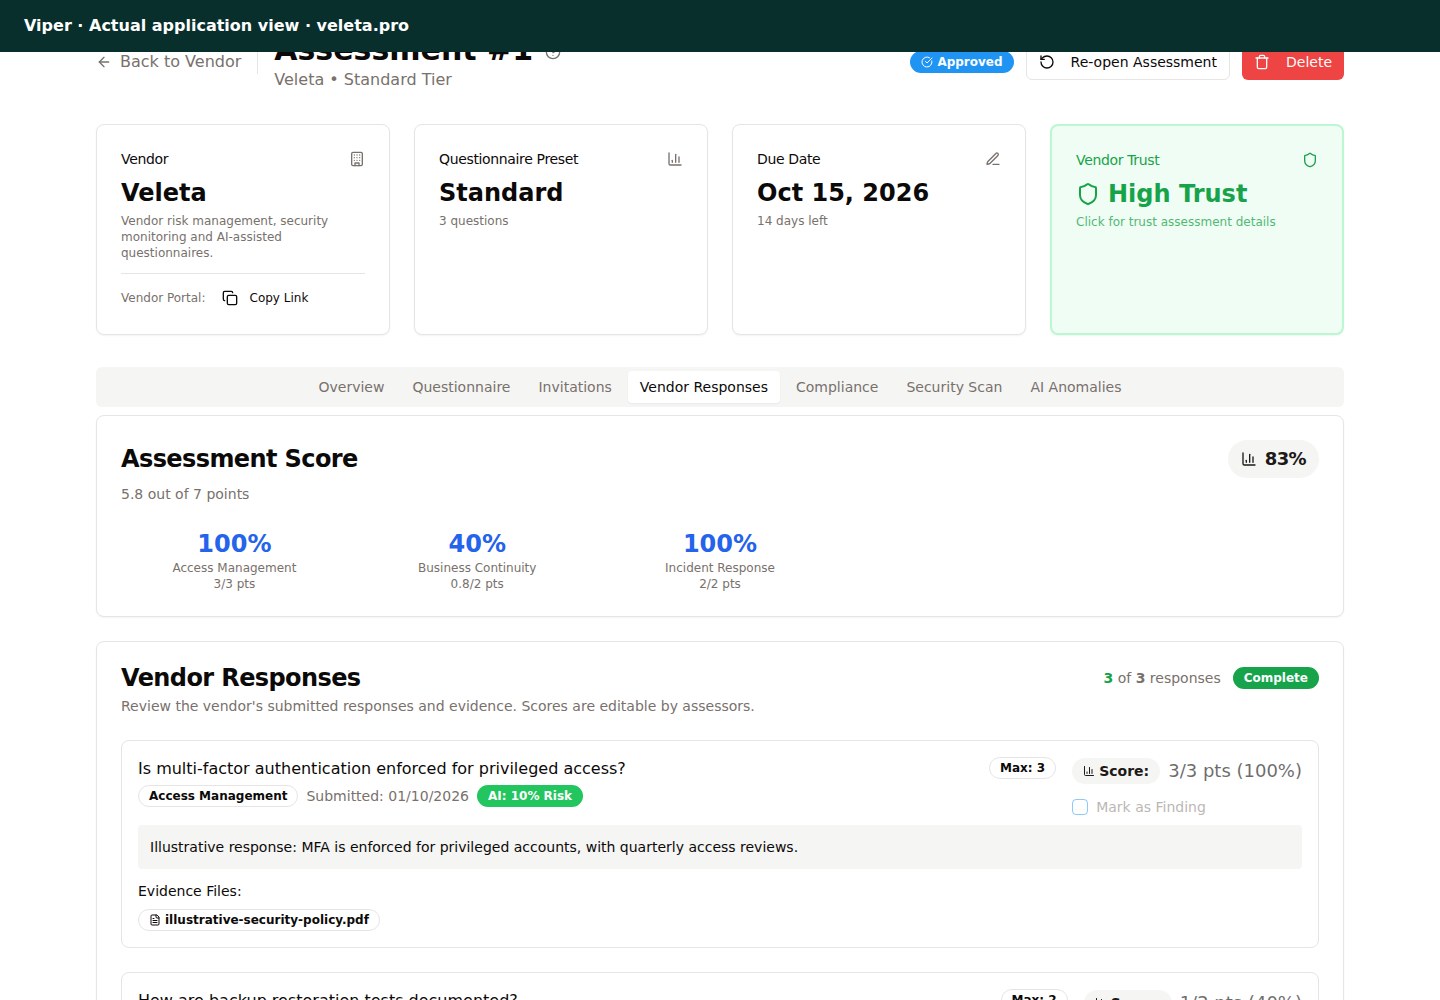Open the Compliance tab
1440x1000 pixels.
(837, 387)
